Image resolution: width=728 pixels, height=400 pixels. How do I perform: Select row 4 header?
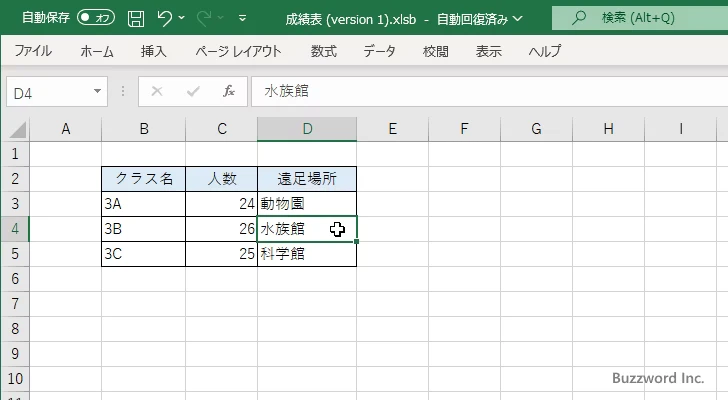tap(15, 229)
